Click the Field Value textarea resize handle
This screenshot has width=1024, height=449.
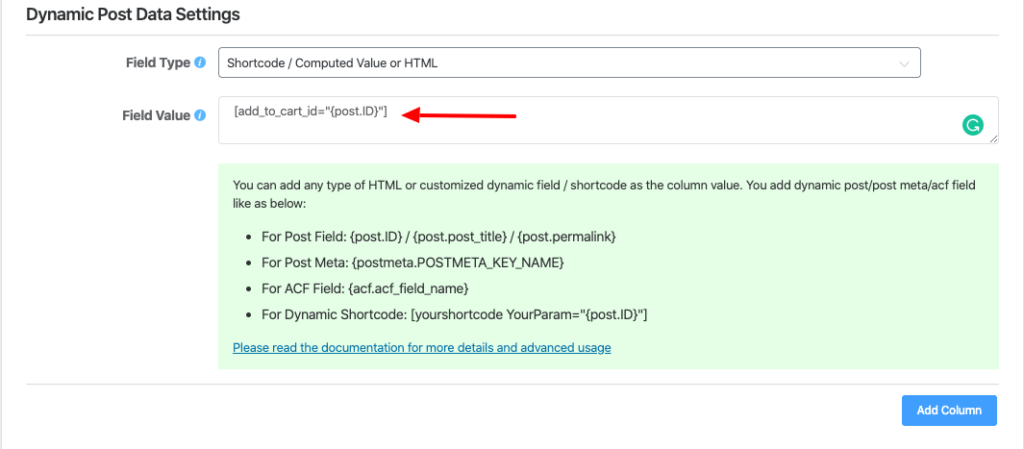tap(993, 139)
